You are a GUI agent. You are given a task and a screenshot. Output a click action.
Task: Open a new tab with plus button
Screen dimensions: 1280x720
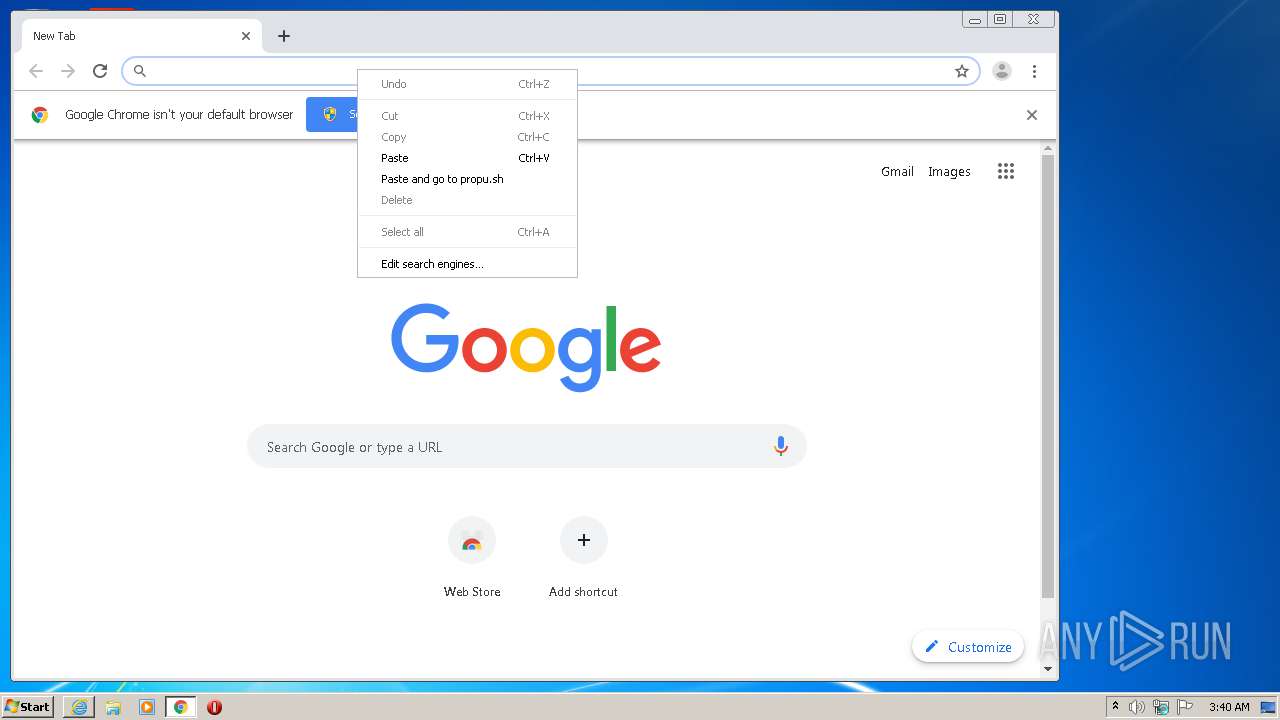pos(284,36)
